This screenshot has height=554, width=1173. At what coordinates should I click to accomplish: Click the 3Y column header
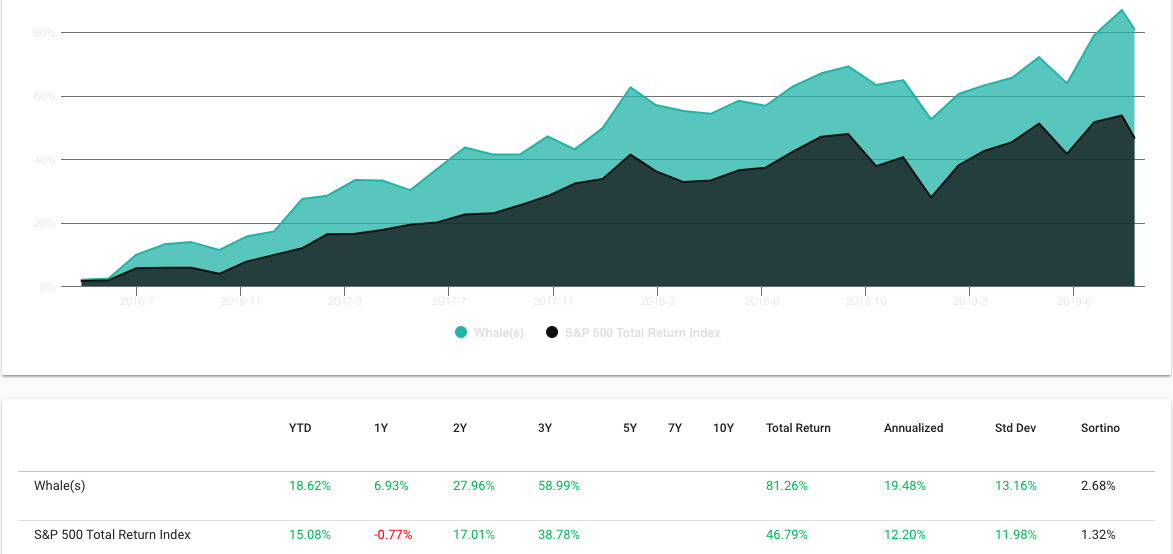pos(545,428)
